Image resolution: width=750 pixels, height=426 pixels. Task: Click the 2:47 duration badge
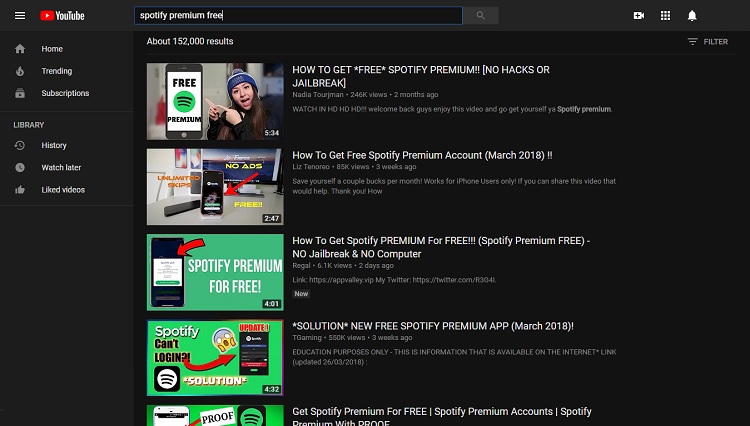pyautogui.click(x=272, y=218)
